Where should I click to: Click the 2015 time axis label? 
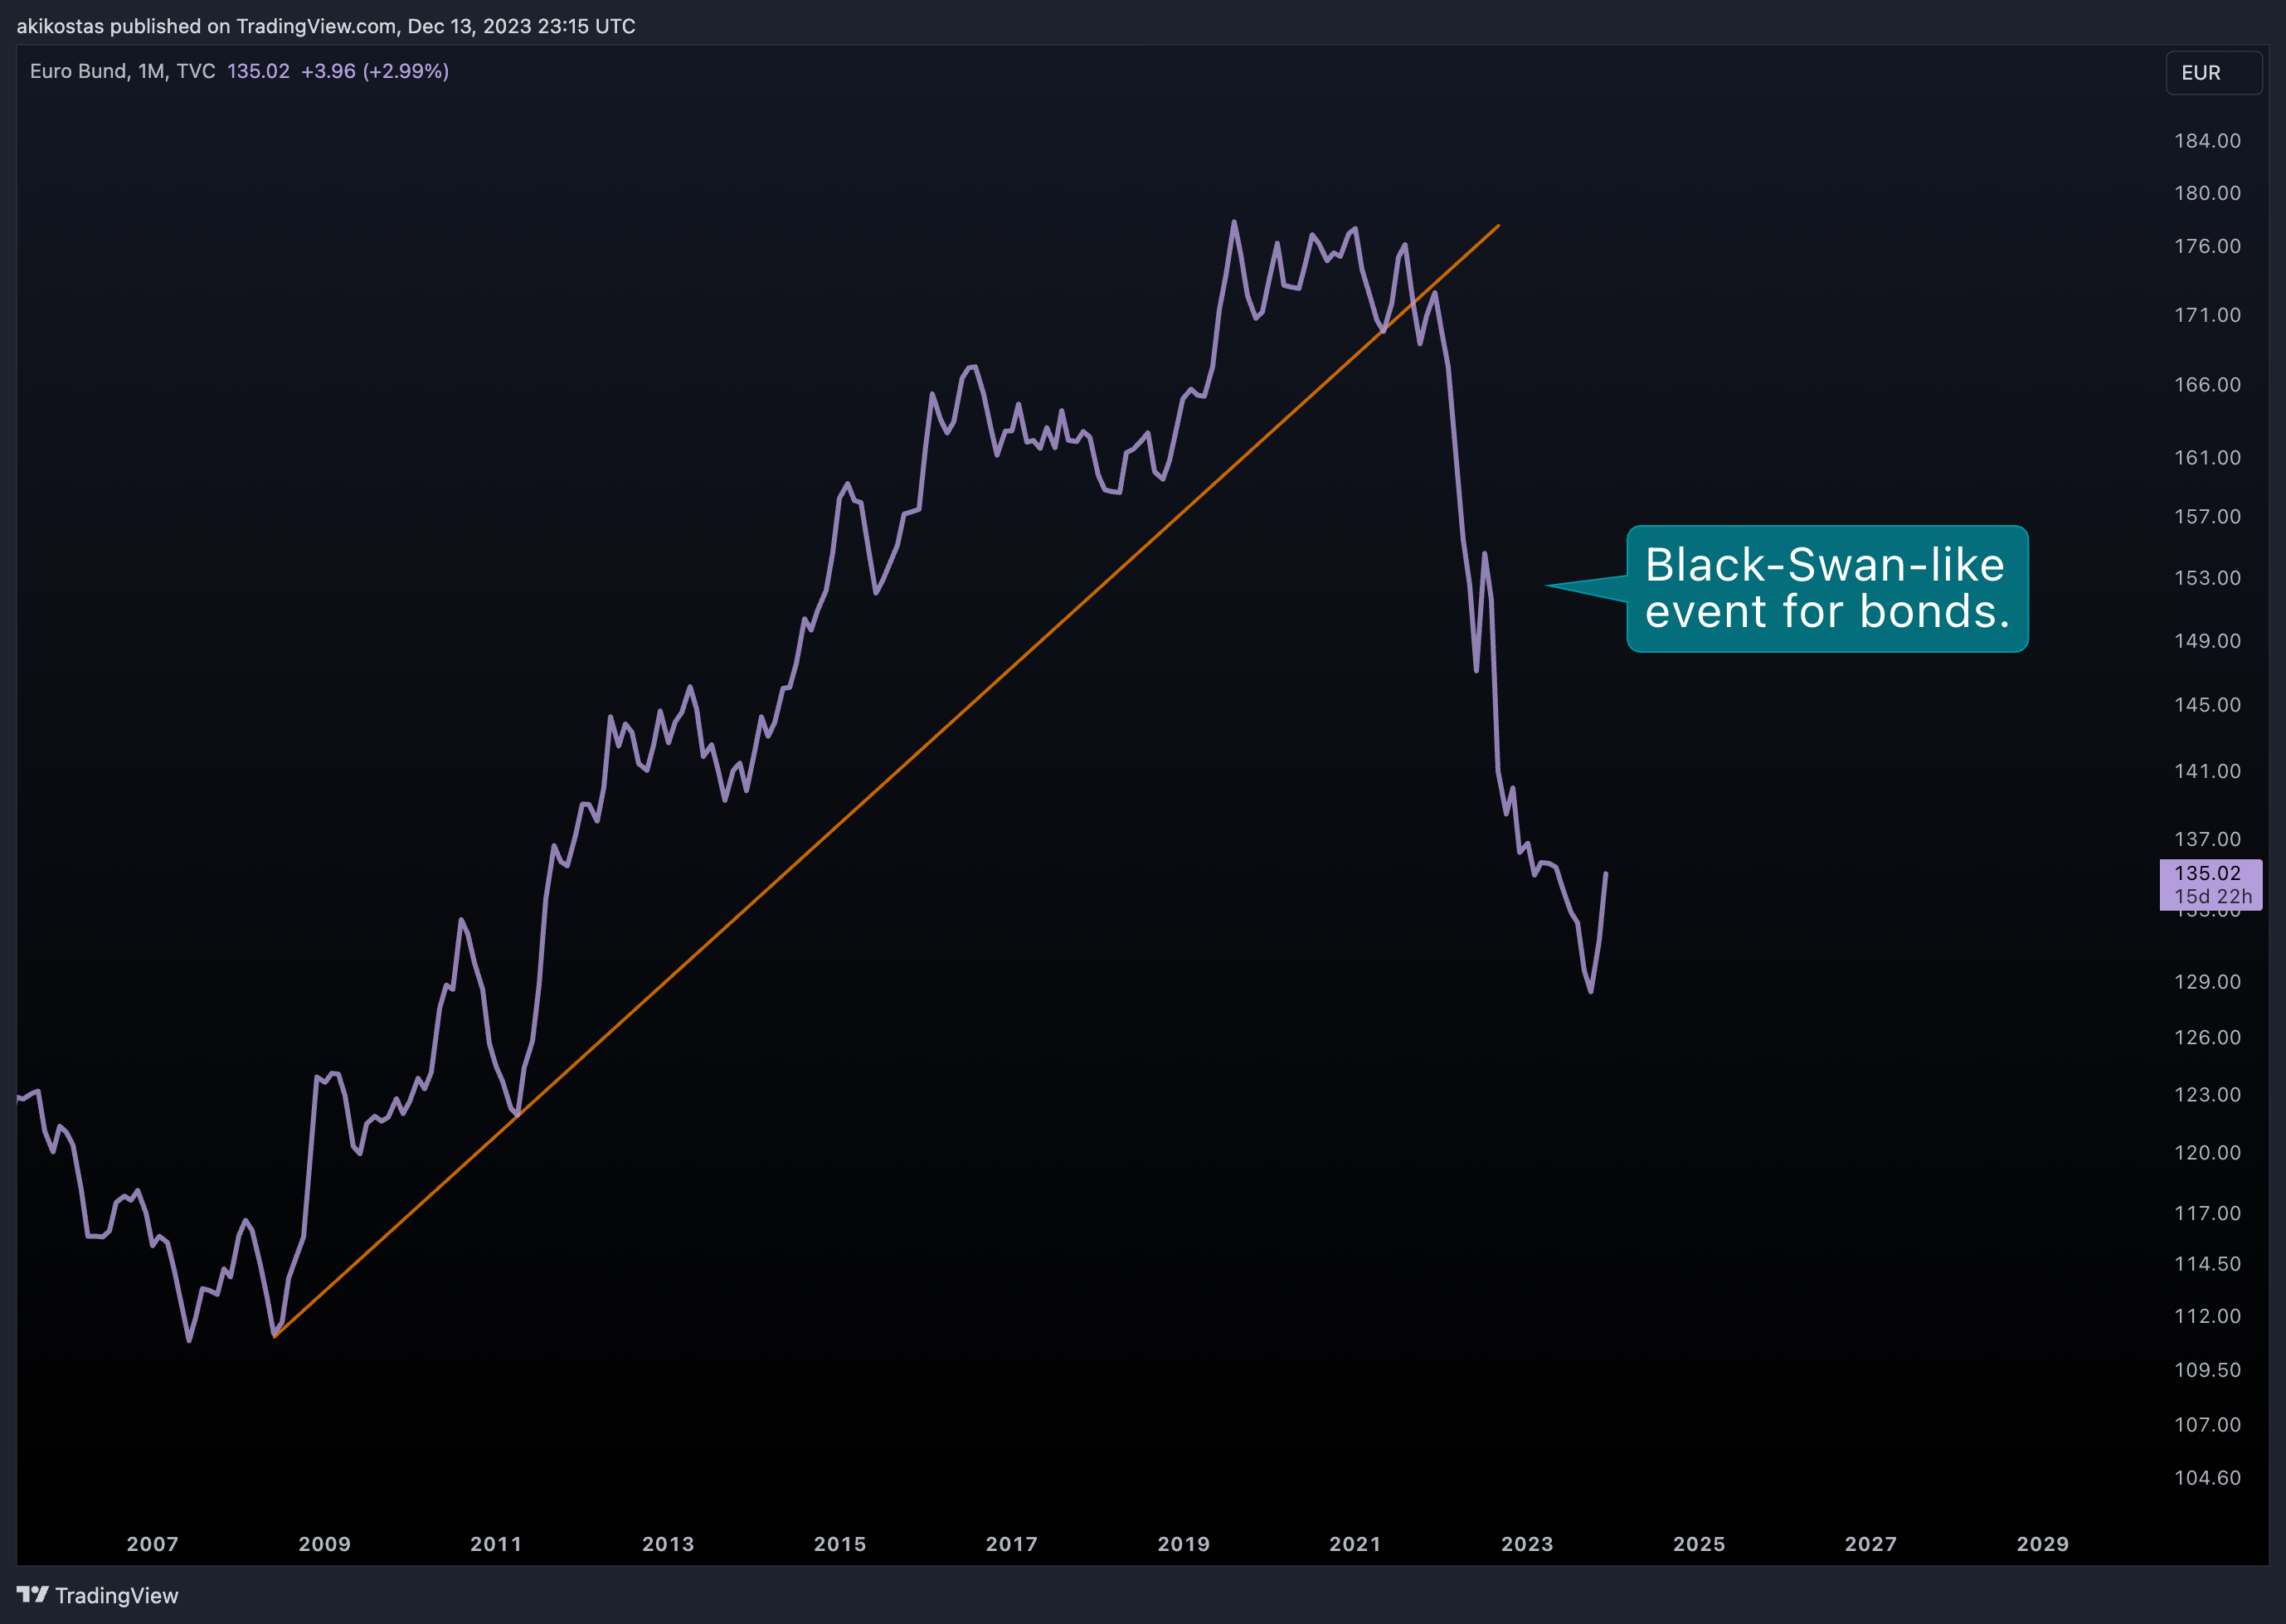[x=840, y=1544]
